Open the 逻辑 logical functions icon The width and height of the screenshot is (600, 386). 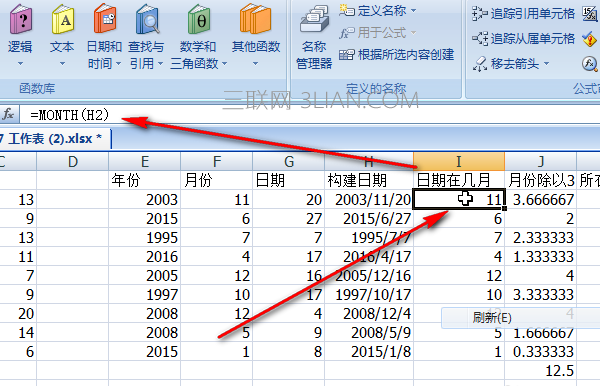pos(20,35)
